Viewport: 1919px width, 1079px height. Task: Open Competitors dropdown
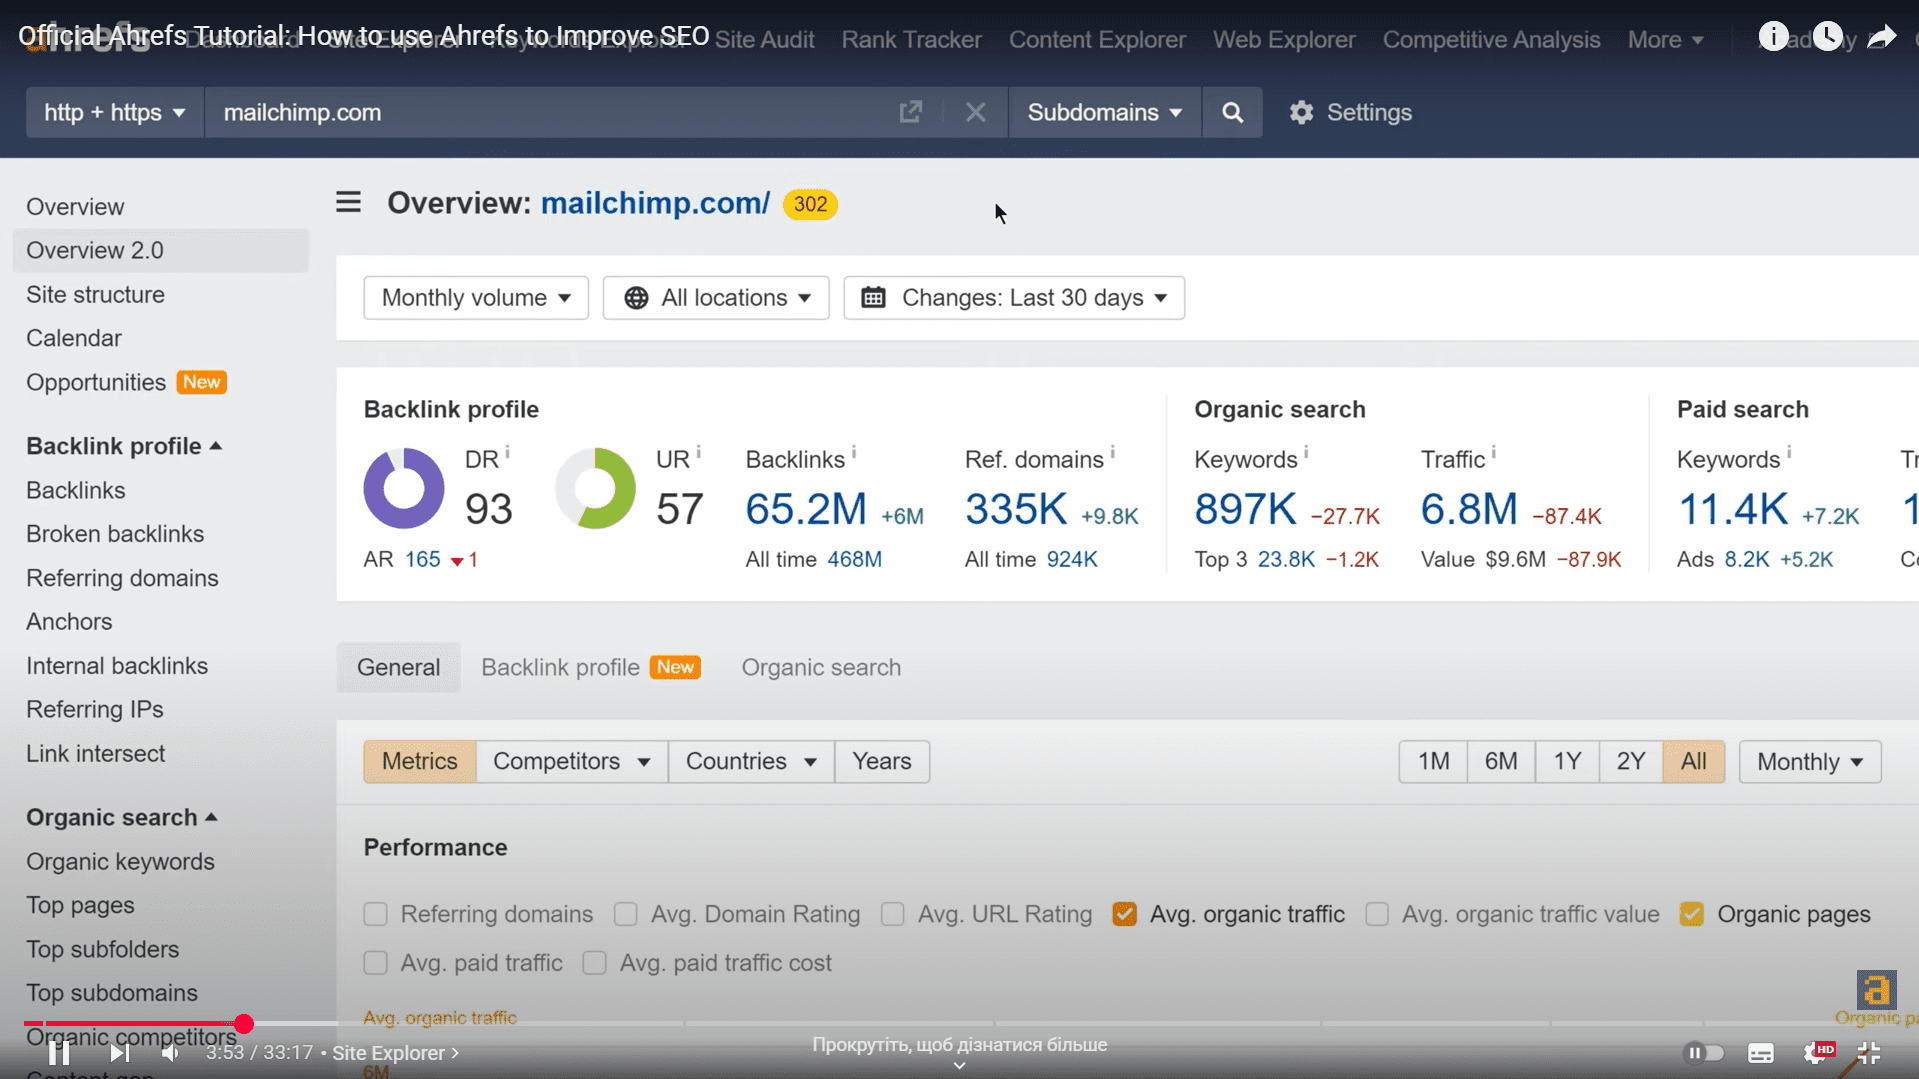click(x=572, y=761)
